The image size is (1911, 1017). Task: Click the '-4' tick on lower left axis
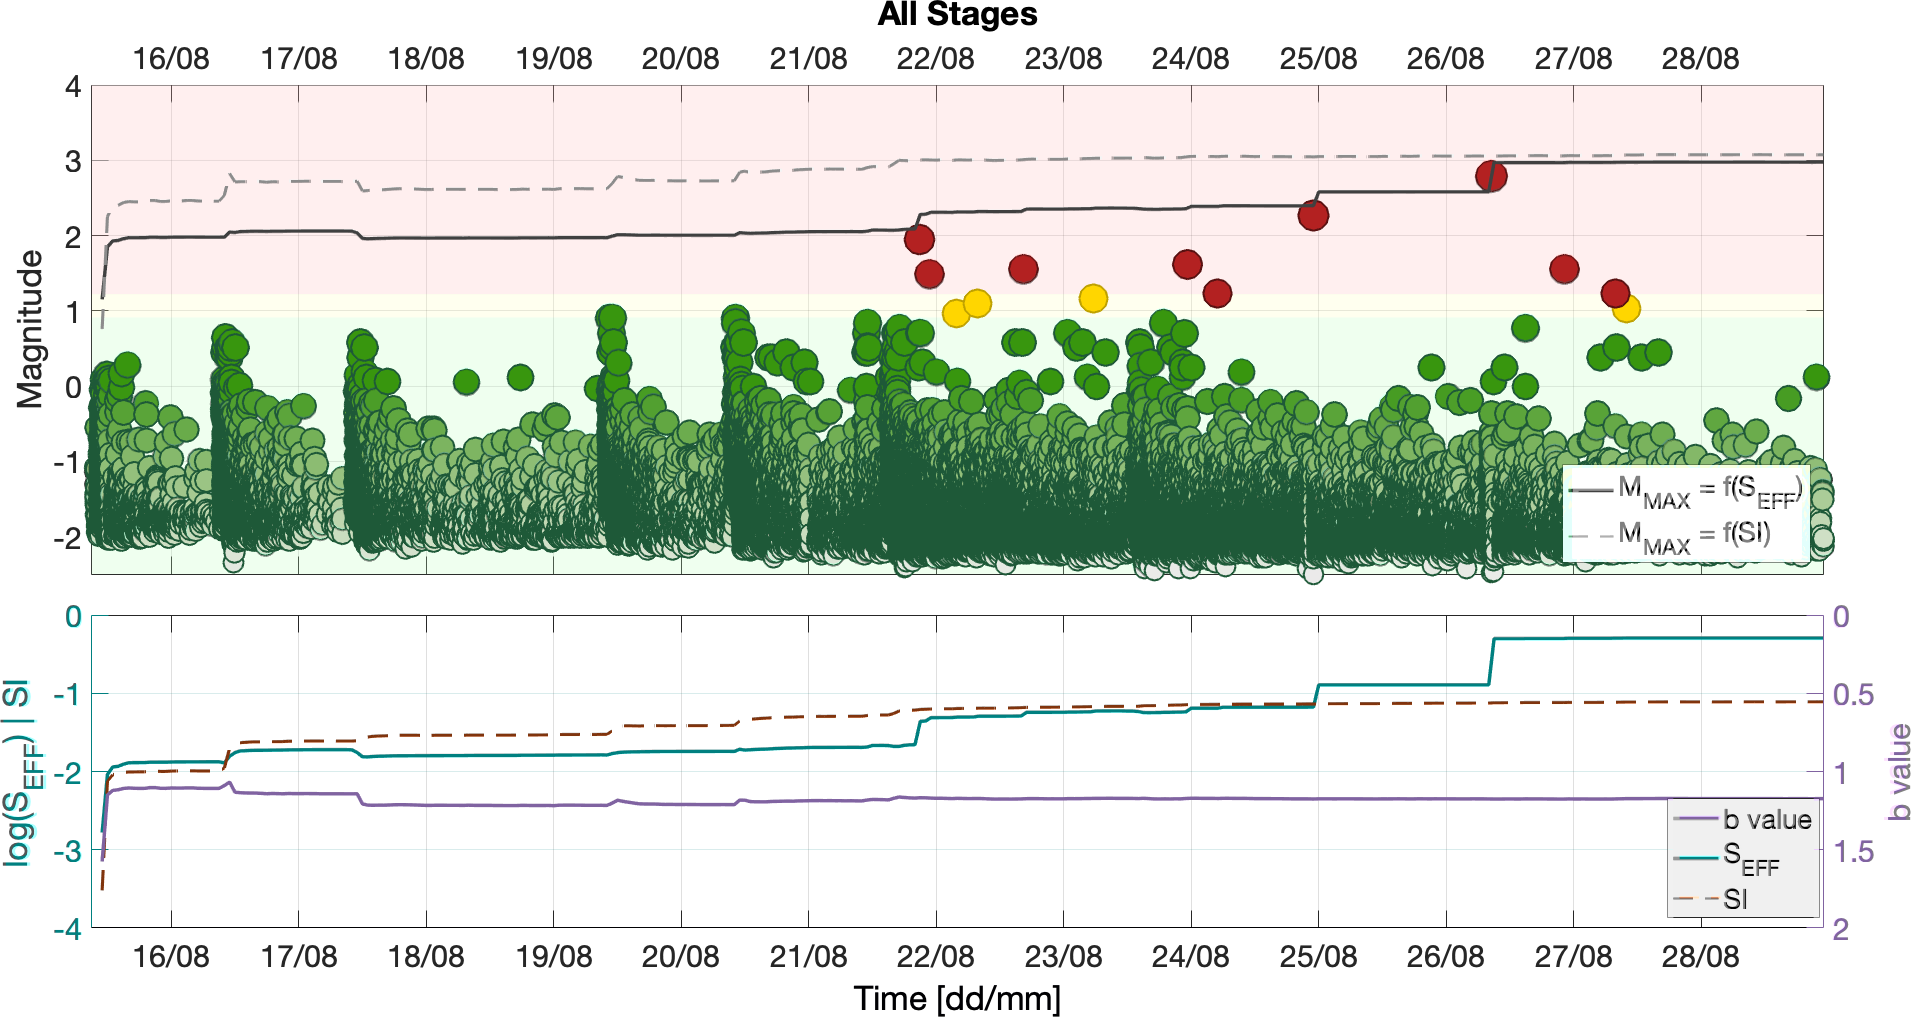70,929
